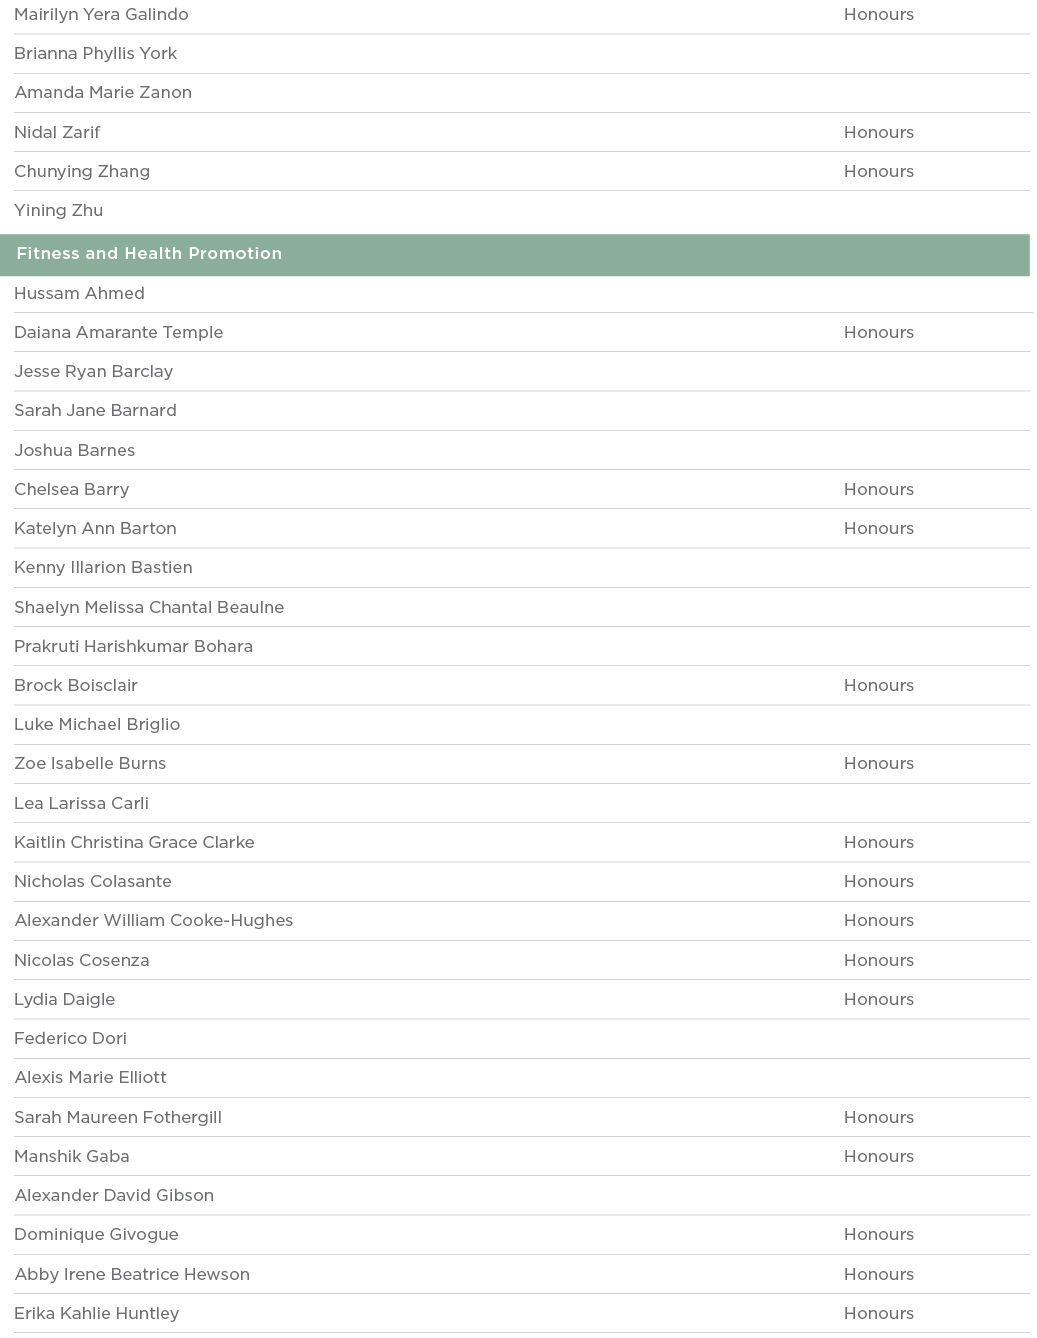Select the name Yining Zhu
The height and width of the screenshot is (1338, 1037).
[x=58, y=210]
